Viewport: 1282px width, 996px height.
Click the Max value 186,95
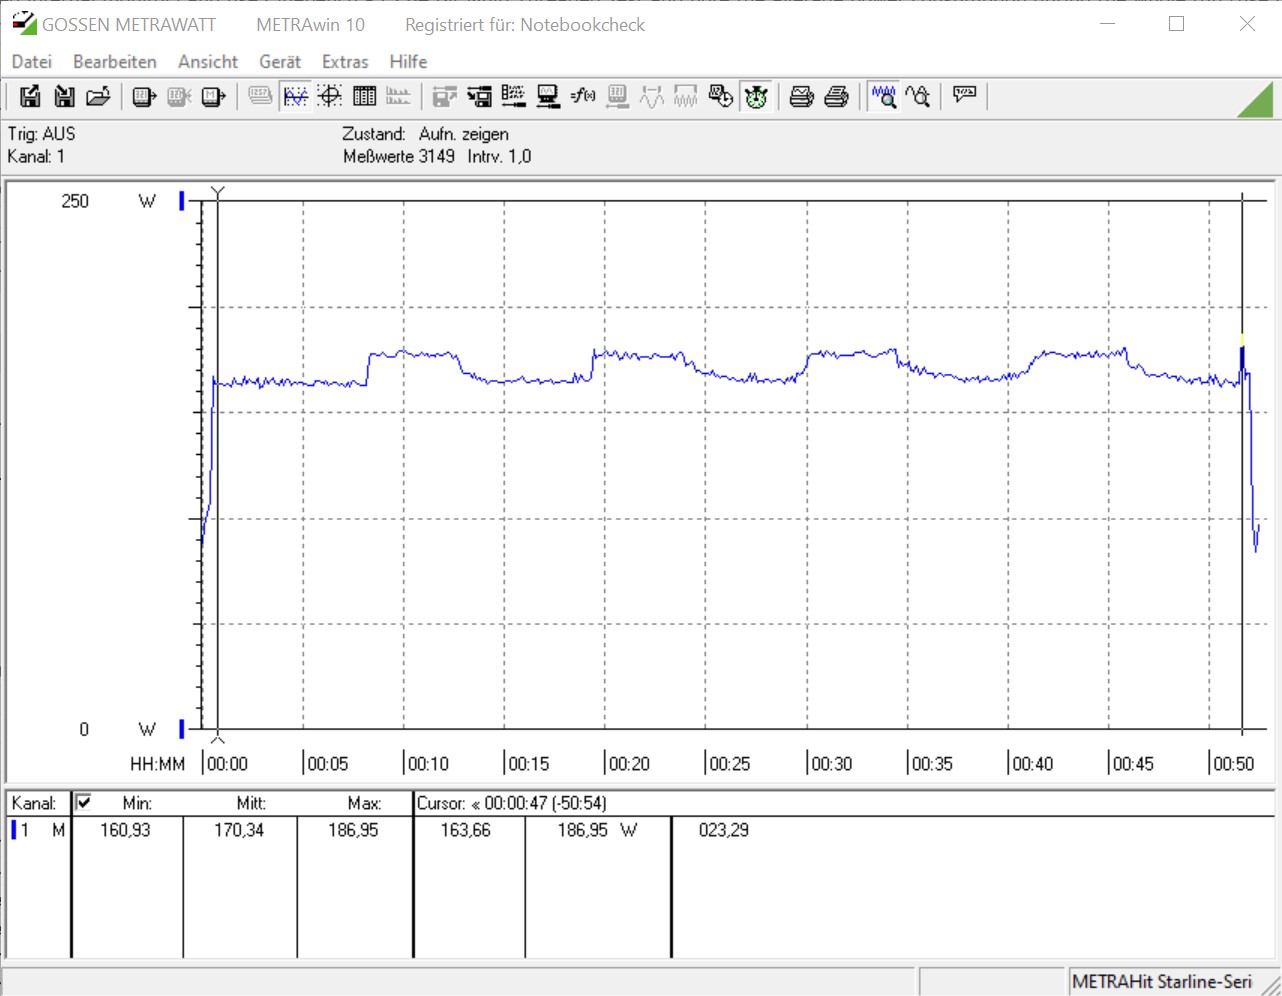pyautogui.click(x=353, y=830)
